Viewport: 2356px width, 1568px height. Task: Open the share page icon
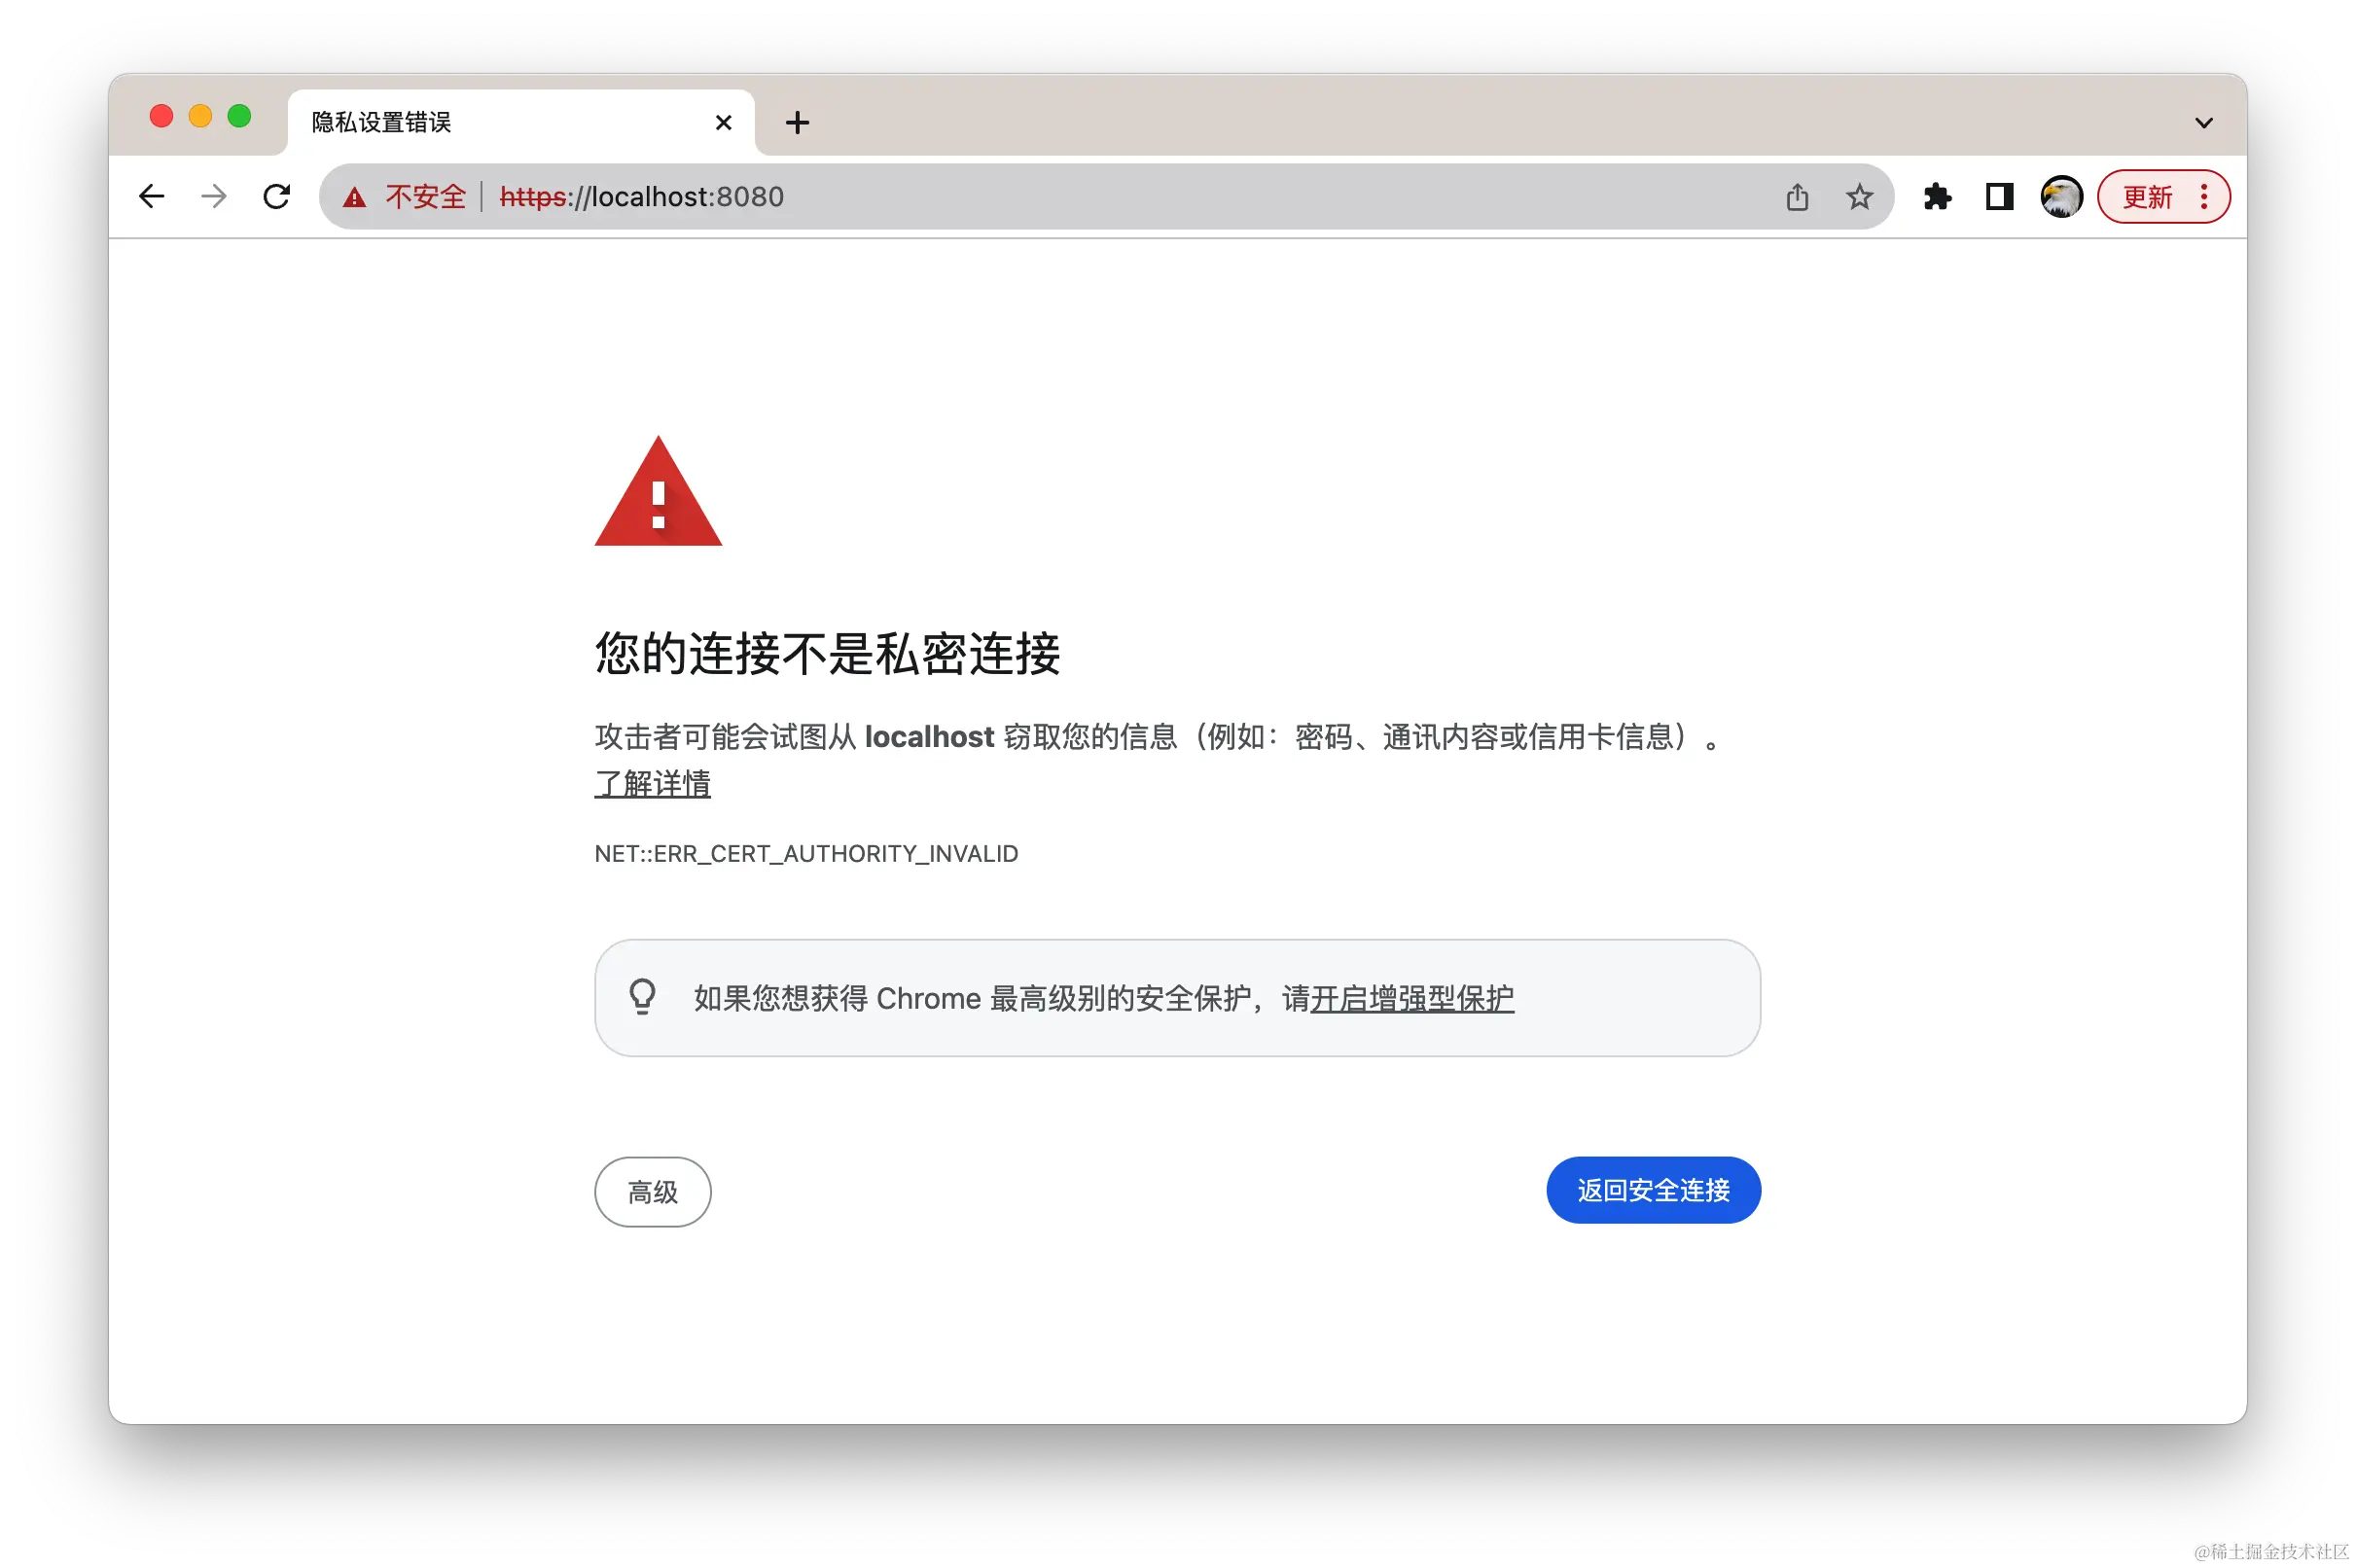(x=1797, y=196)
